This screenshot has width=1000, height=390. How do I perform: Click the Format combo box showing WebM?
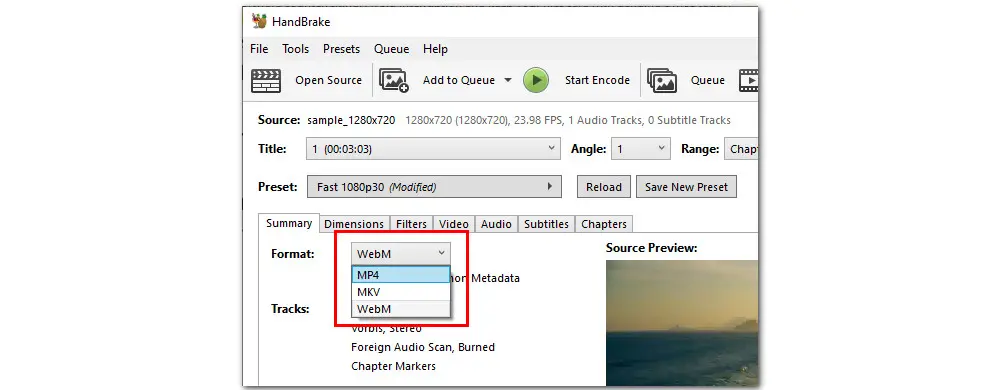tap(401, 254)
